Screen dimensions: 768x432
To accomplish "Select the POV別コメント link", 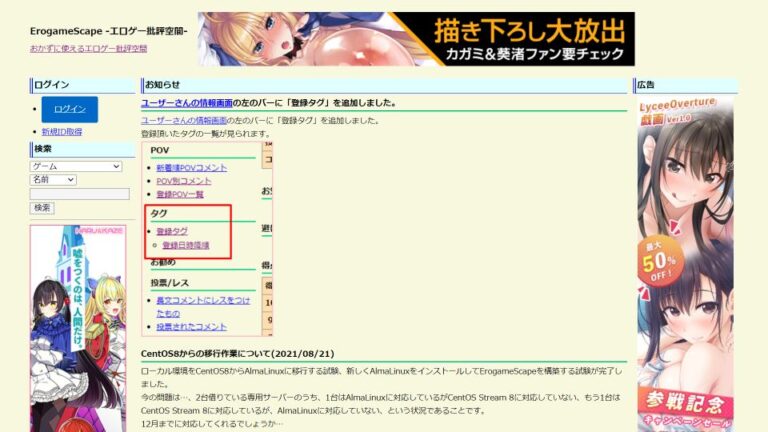I will pos(184,181).
